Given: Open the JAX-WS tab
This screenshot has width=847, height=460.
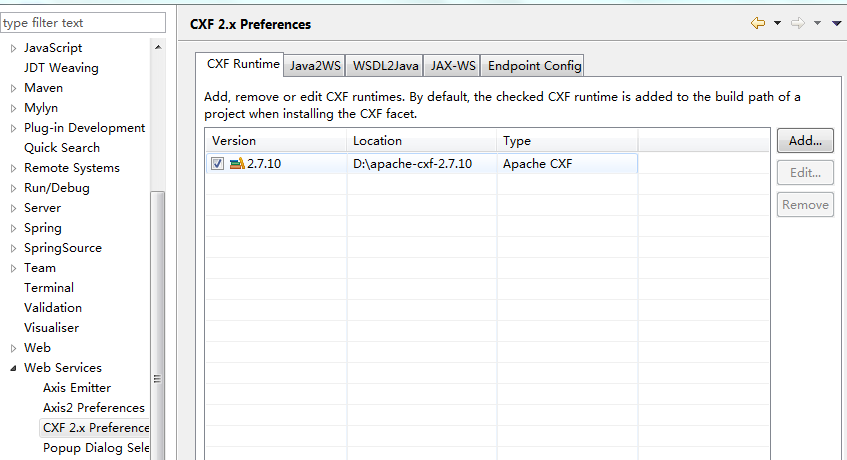Looking at the screenshot, I should (x=453, y=66).
